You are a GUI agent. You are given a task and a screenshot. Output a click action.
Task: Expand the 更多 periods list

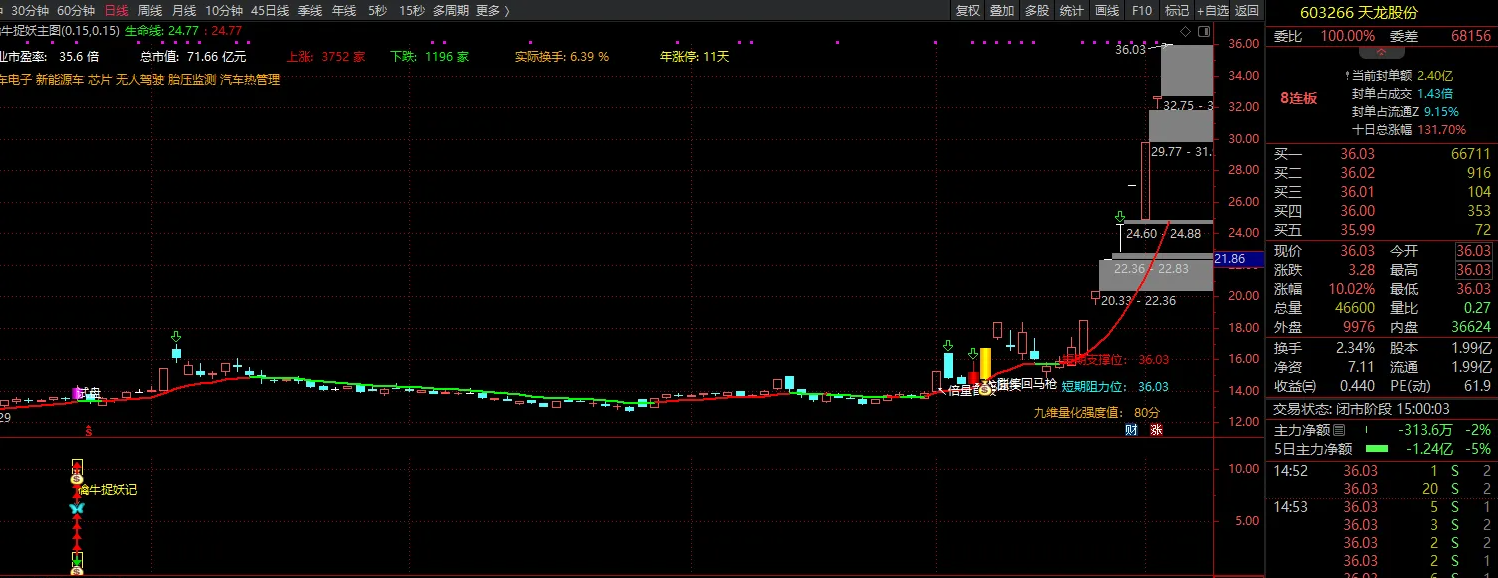point(492,10)
